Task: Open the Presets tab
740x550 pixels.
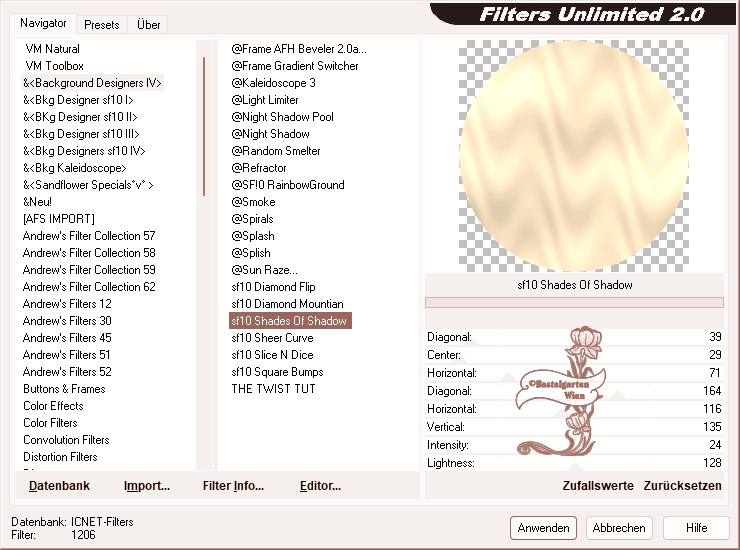Action: click(x=101, y=25)
